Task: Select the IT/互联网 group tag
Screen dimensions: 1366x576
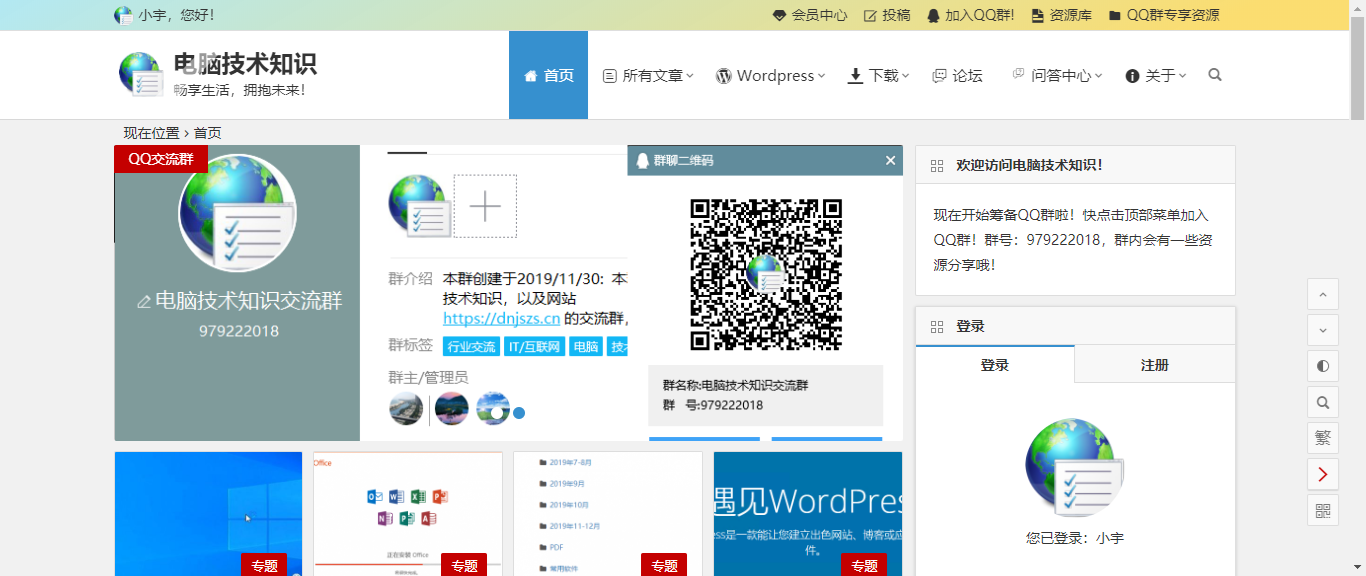Action: [x=535, y=347]
